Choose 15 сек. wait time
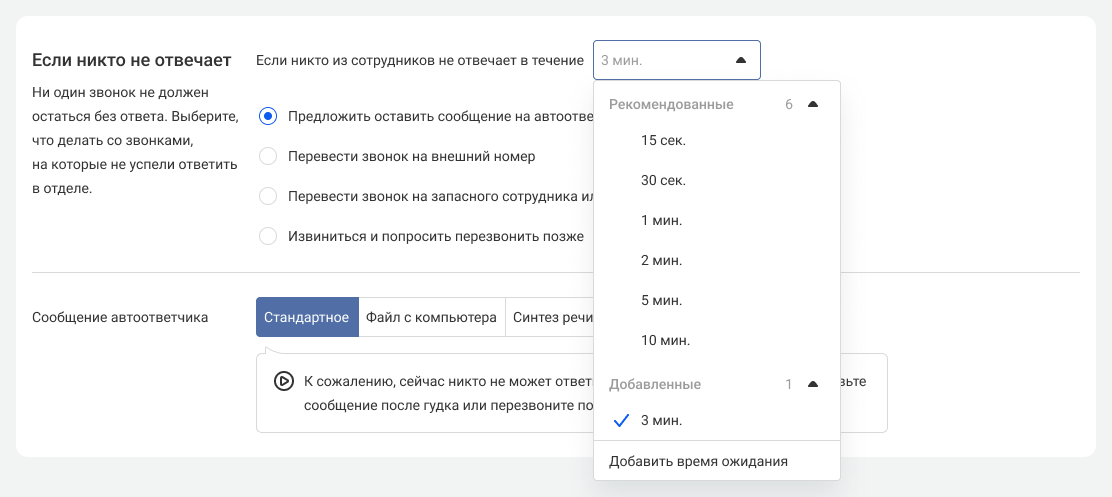 click(663, 141)
